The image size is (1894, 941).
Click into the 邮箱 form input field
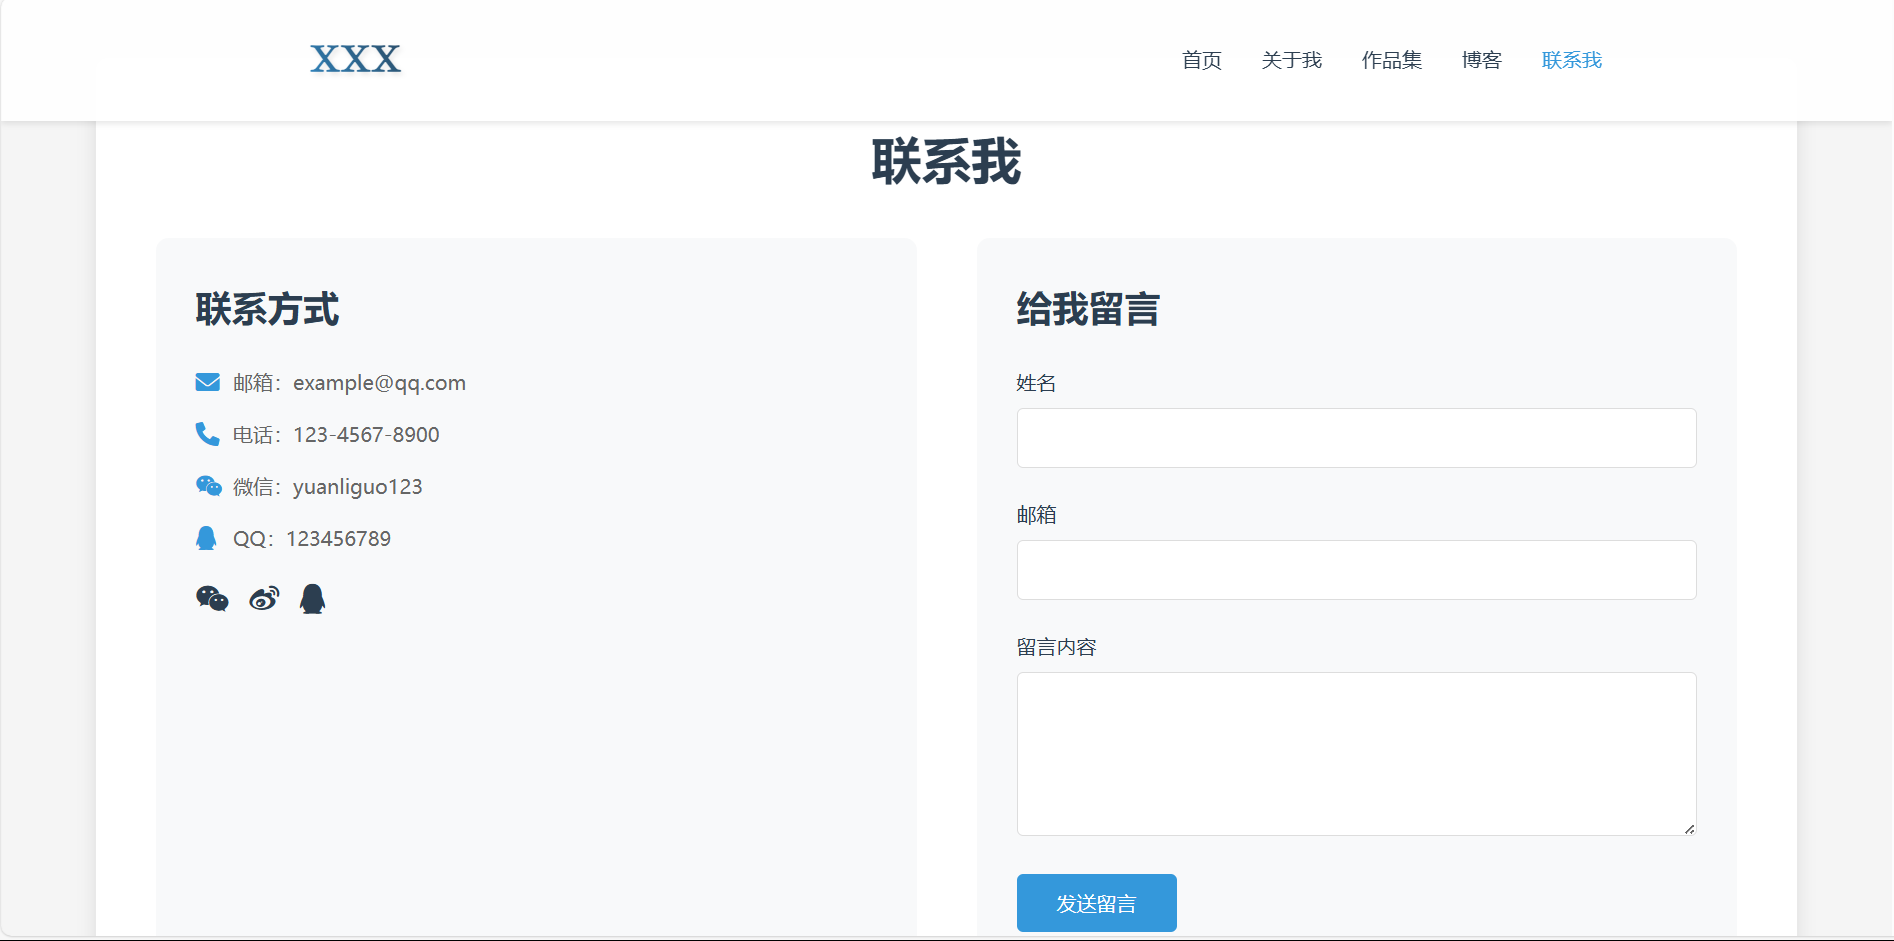(1356, 570)
